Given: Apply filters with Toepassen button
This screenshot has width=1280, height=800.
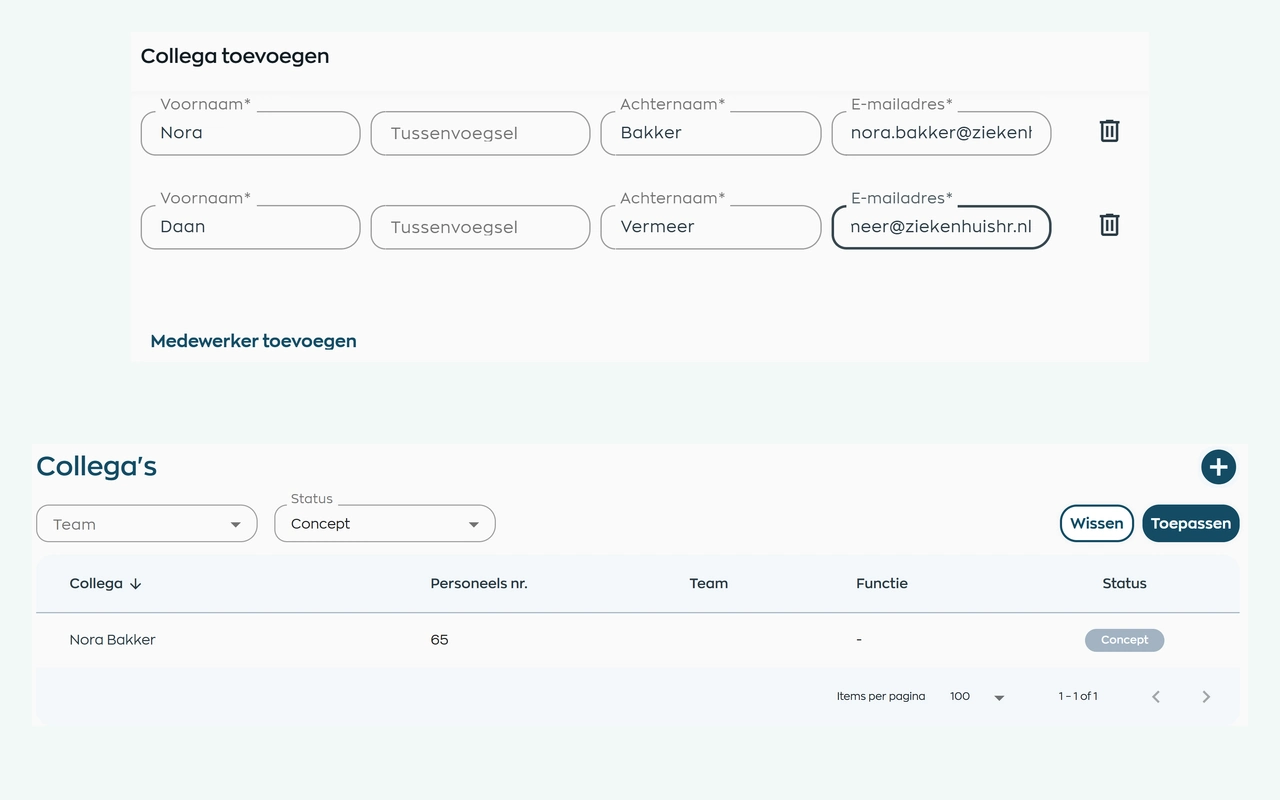Looking at the screenshot, I should pos(1190,523).
